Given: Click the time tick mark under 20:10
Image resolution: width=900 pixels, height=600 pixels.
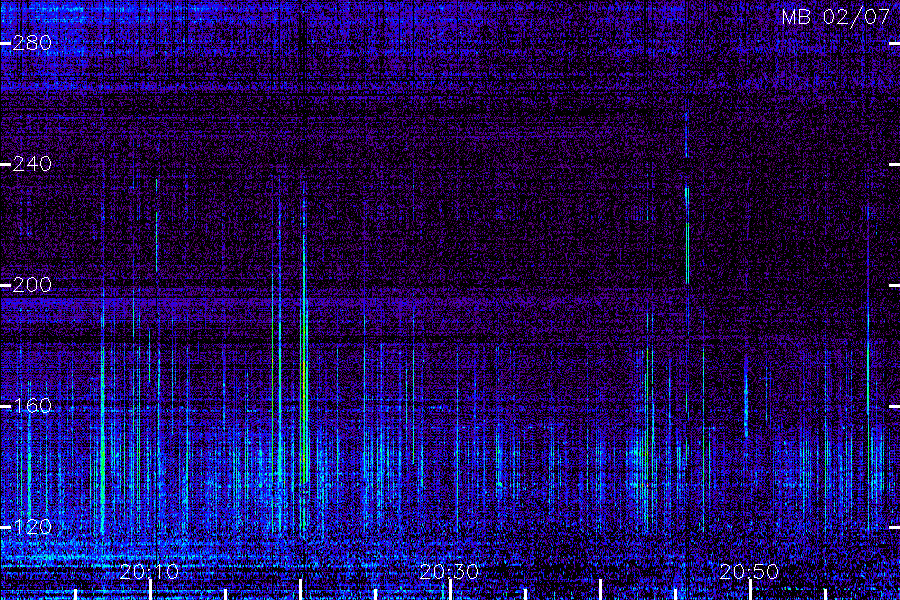Looking at the screenshot, I should point(150,590).
